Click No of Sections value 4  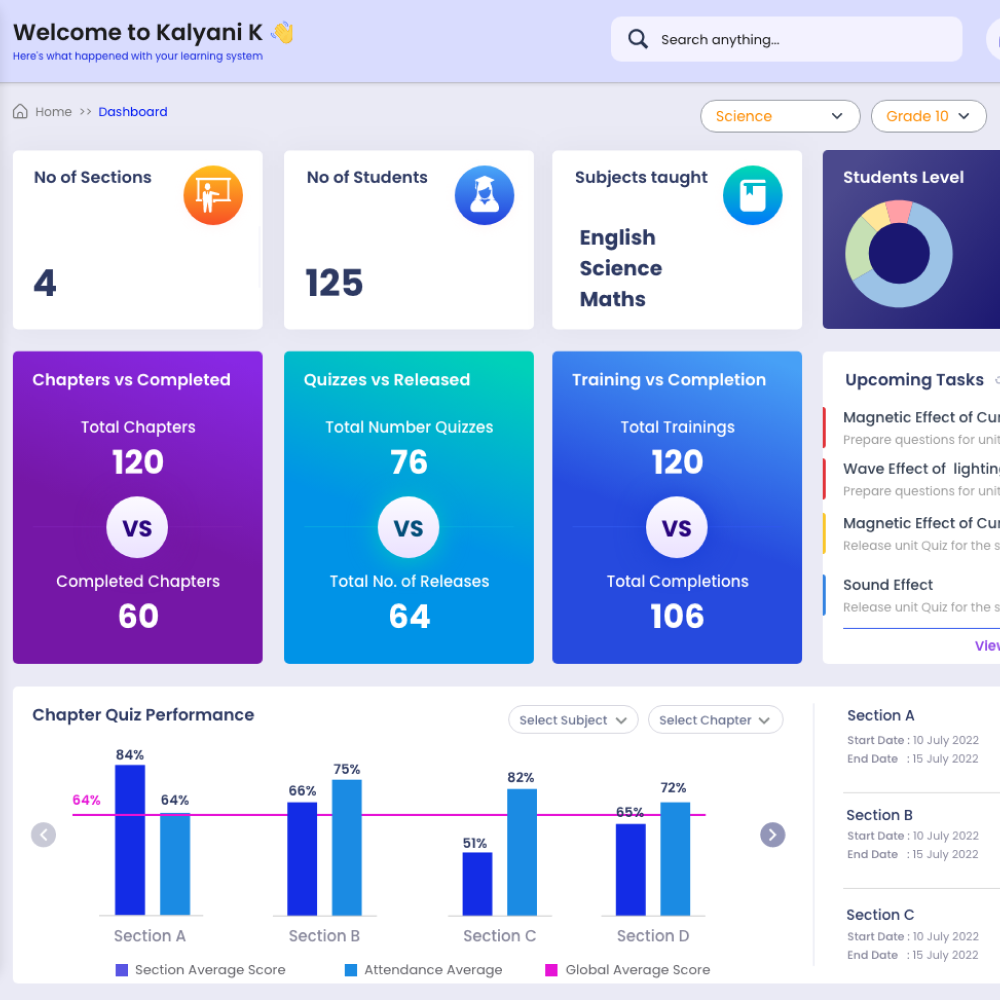point(45,283)
